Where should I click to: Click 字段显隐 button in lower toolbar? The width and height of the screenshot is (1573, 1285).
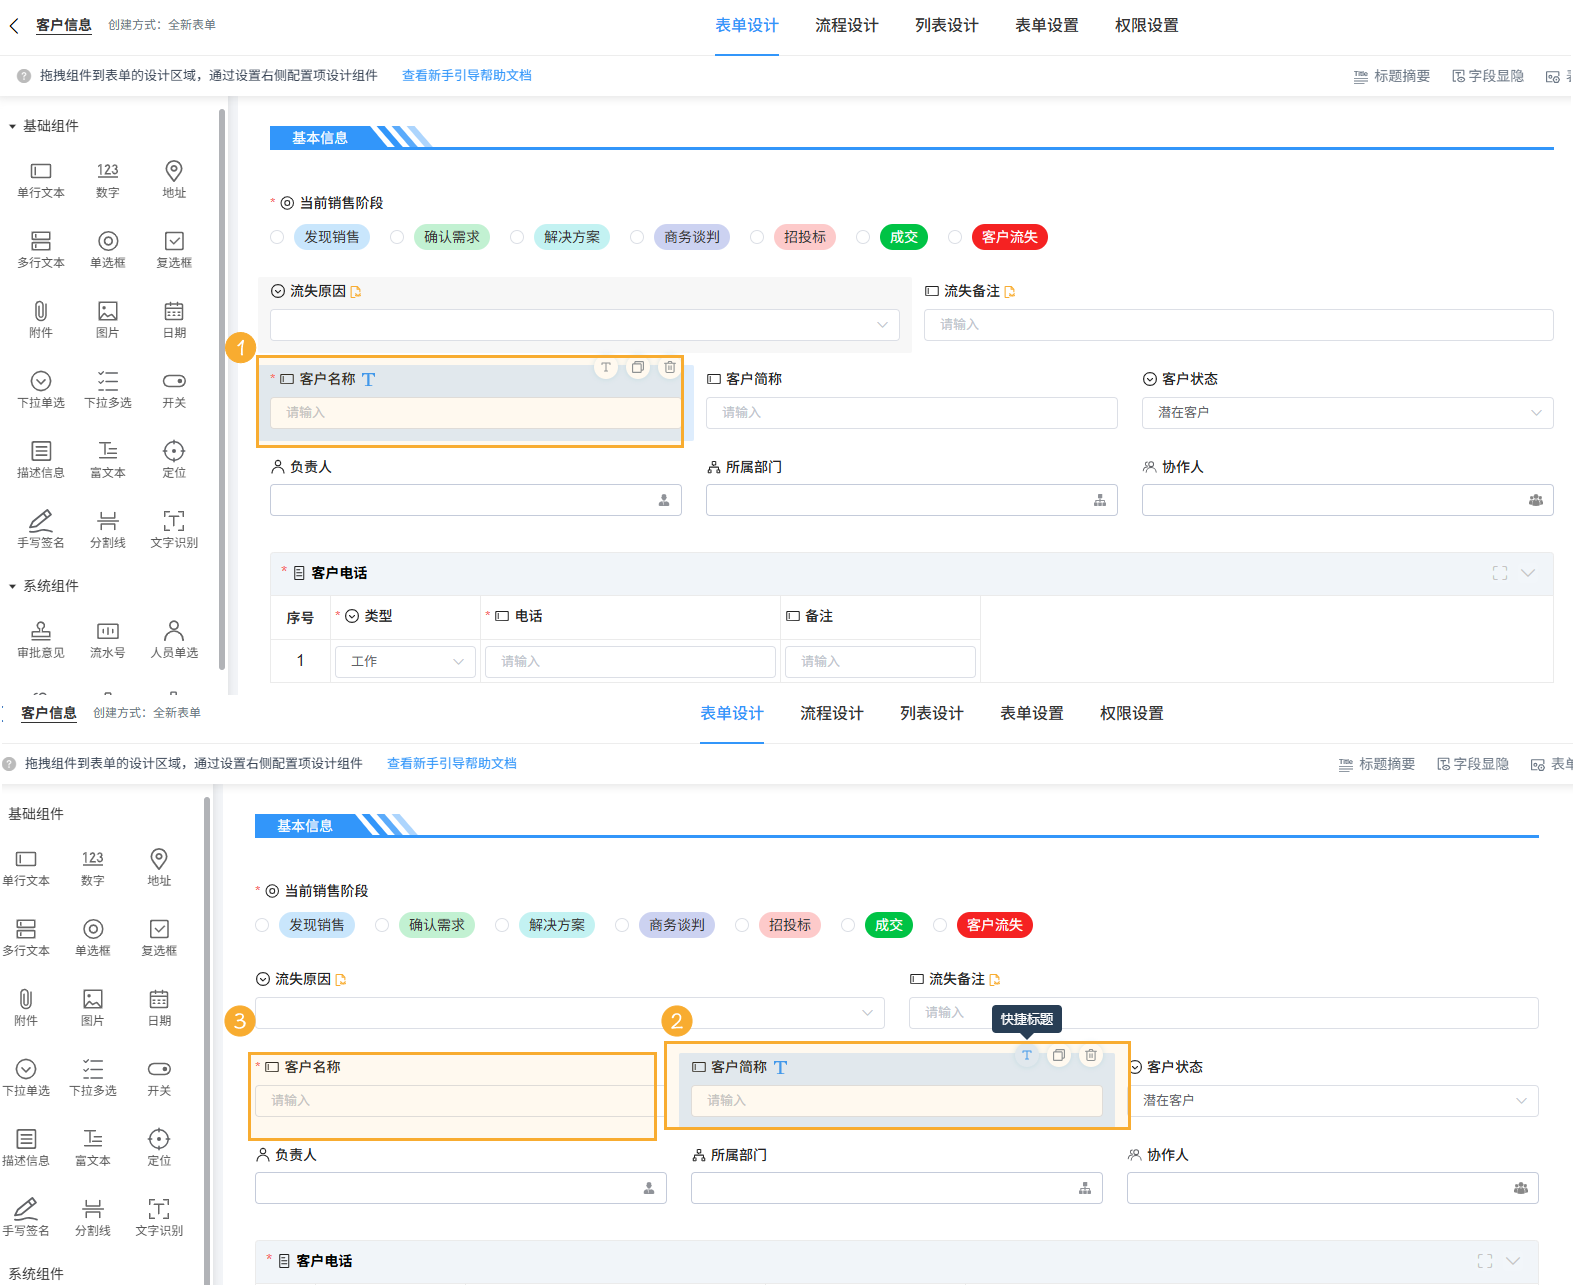[x=1473, y=764]
